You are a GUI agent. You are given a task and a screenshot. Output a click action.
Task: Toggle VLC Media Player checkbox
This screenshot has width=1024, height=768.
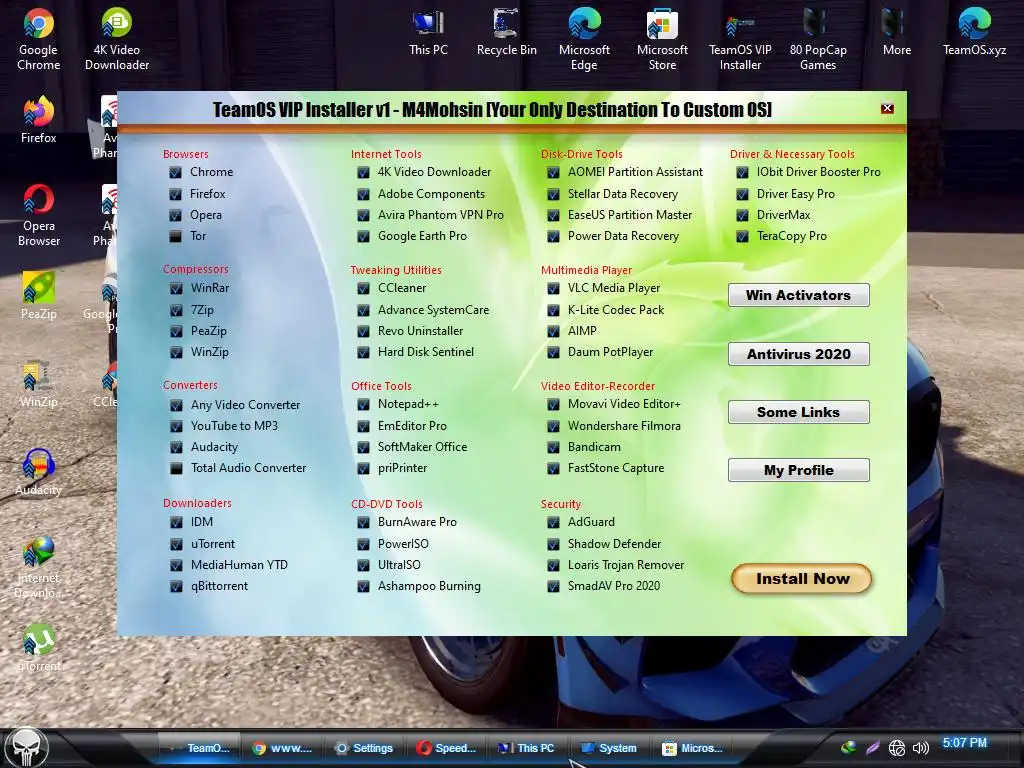553,288
